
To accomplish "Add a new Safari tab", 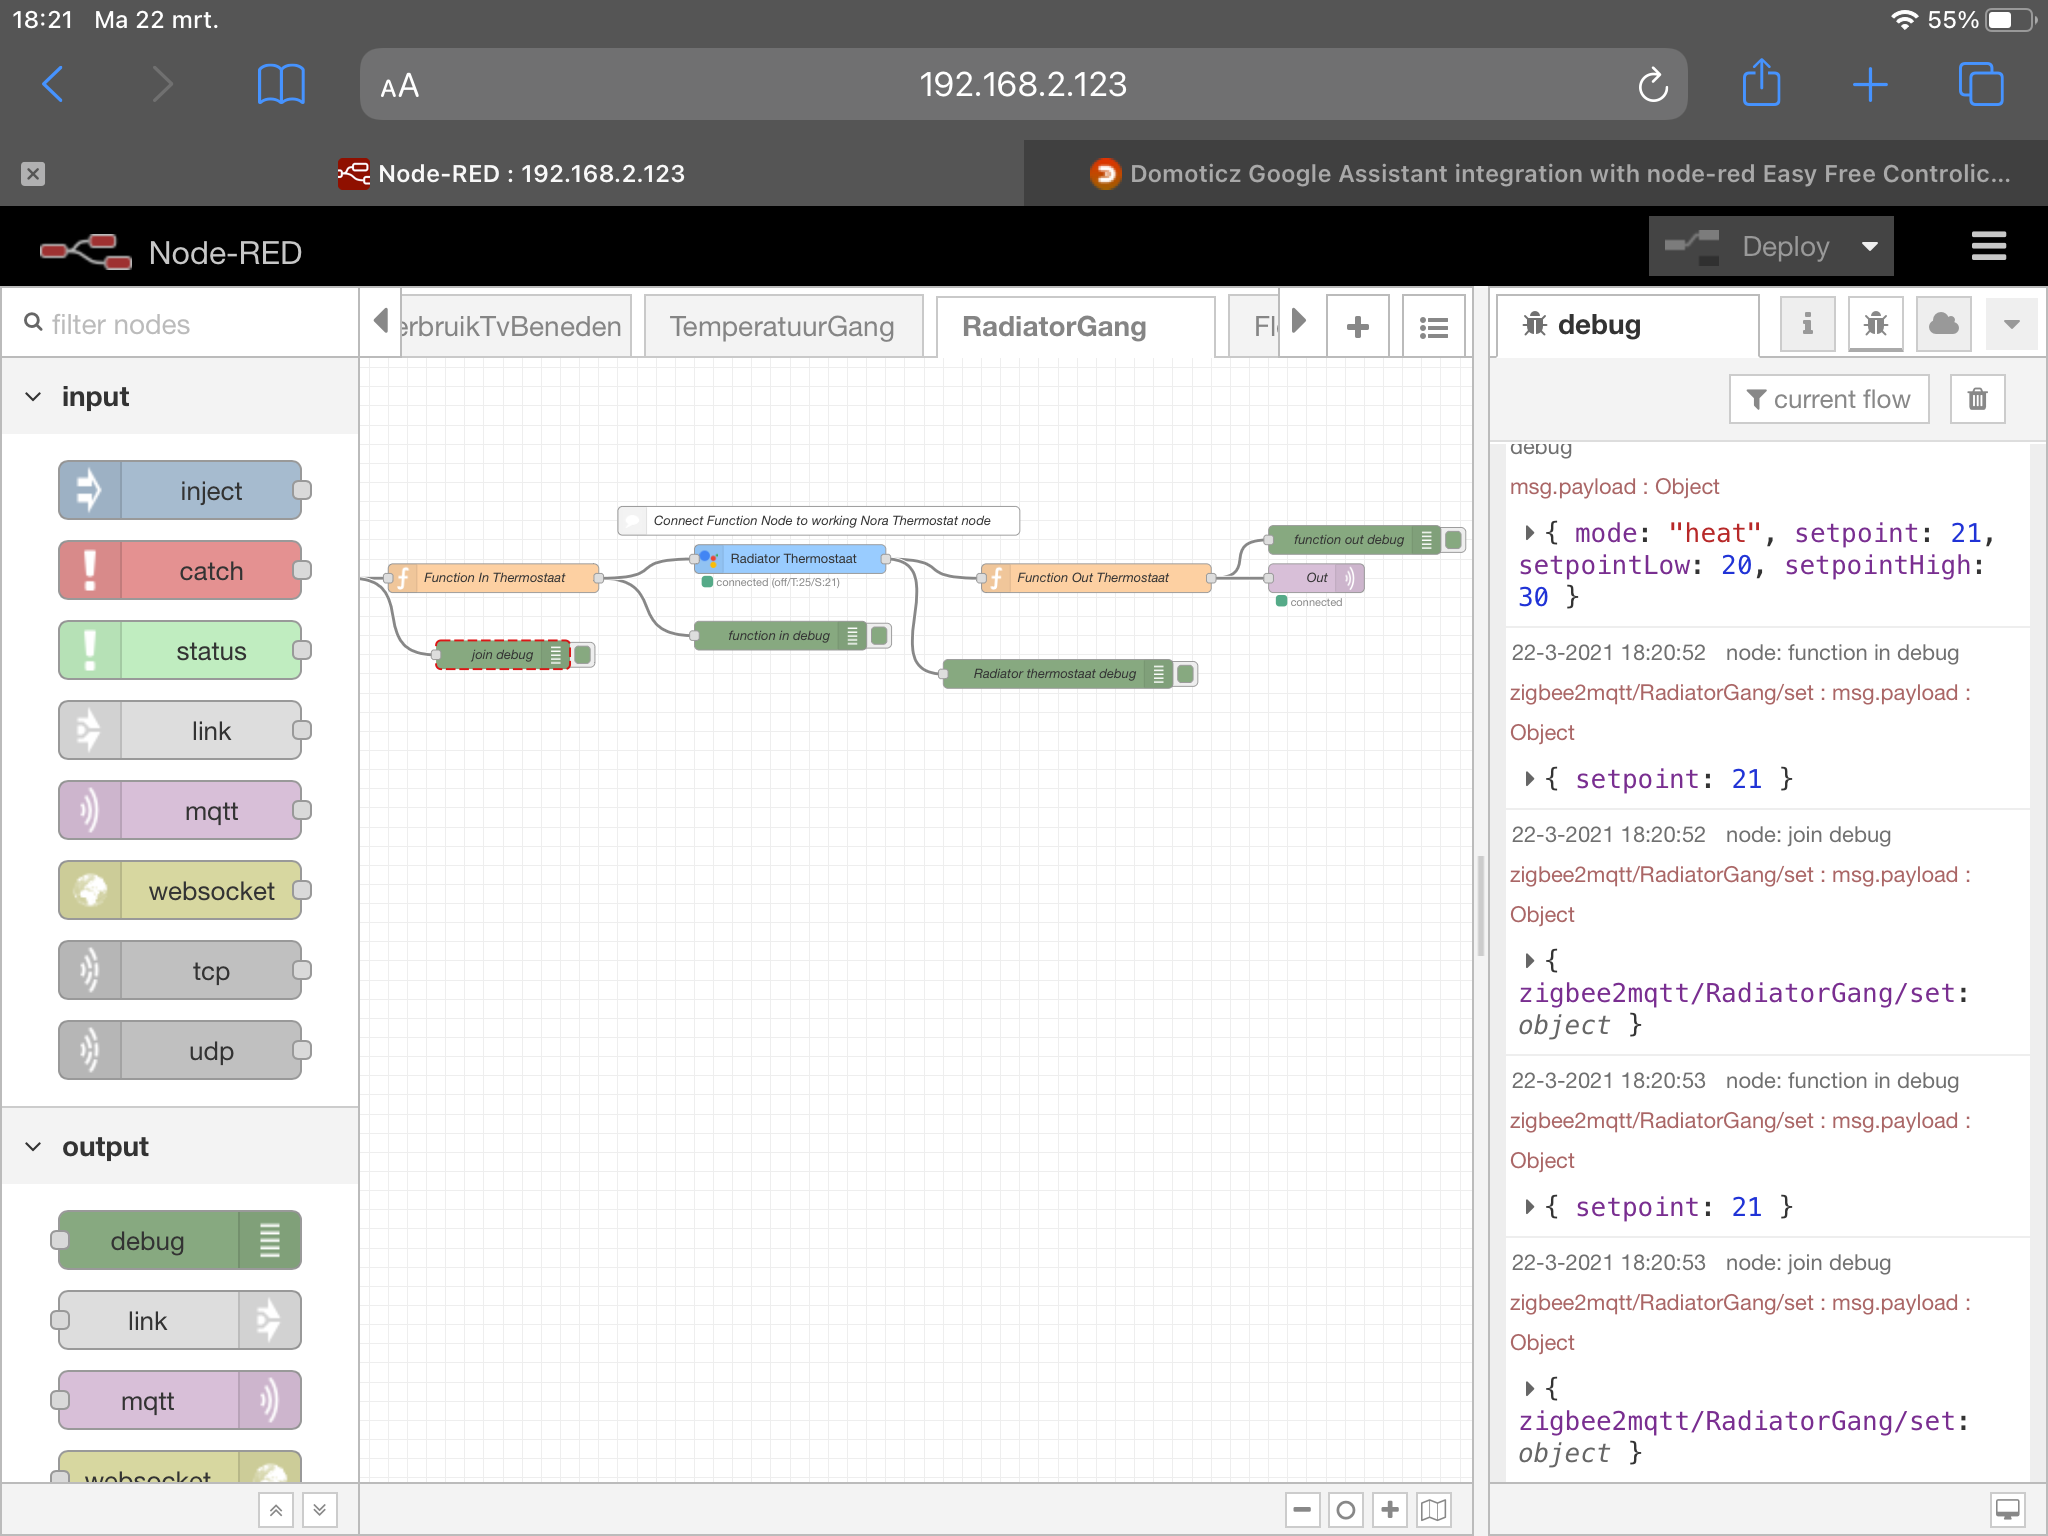I will pos(1869,85).
